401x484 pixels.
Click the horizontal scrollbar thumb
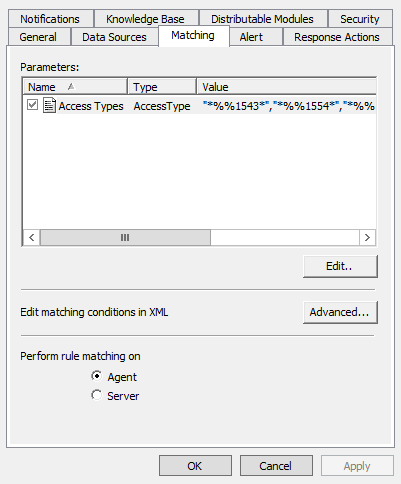click(125, 238)
